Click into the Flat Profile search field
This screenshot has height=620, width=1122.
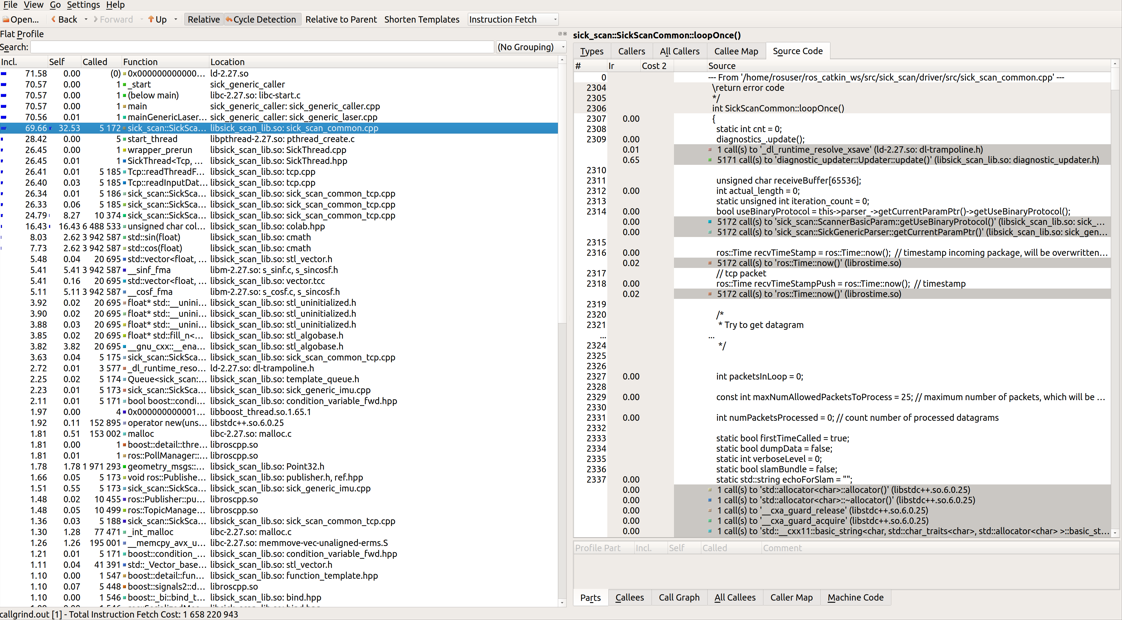(x=262, y=47)
